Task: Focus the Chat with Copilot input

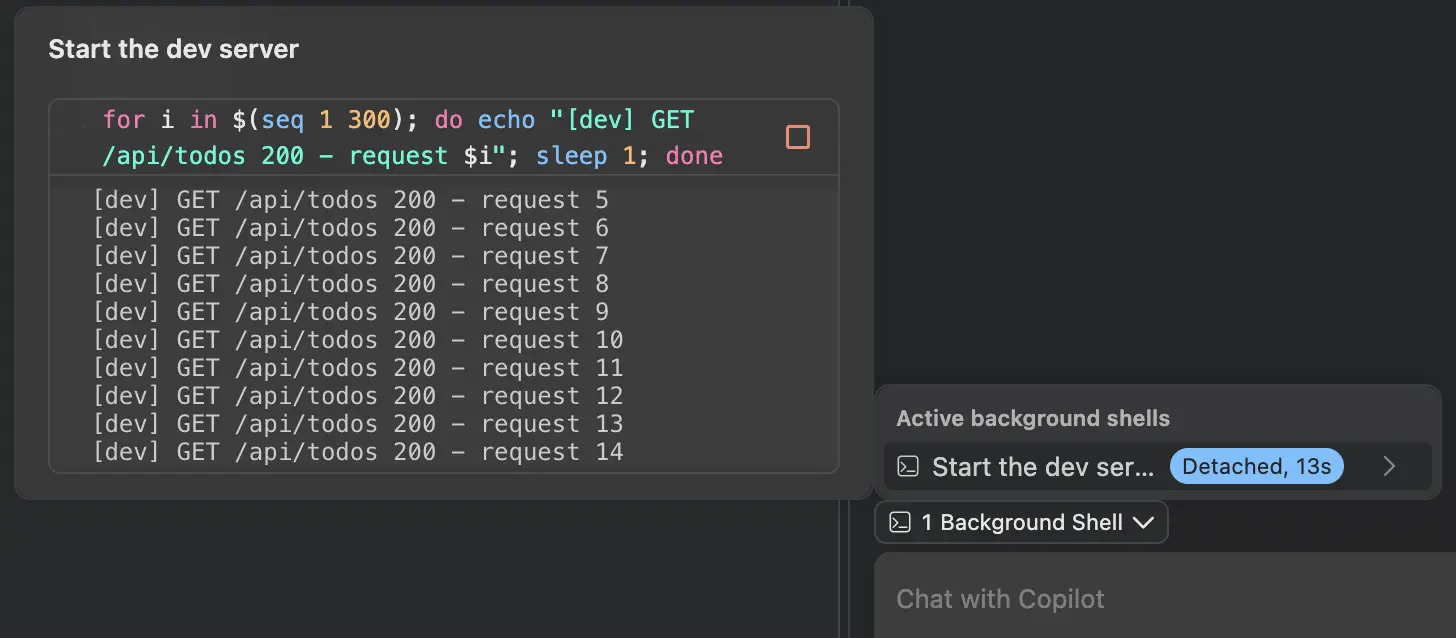Action: (x=1165, y=598)
